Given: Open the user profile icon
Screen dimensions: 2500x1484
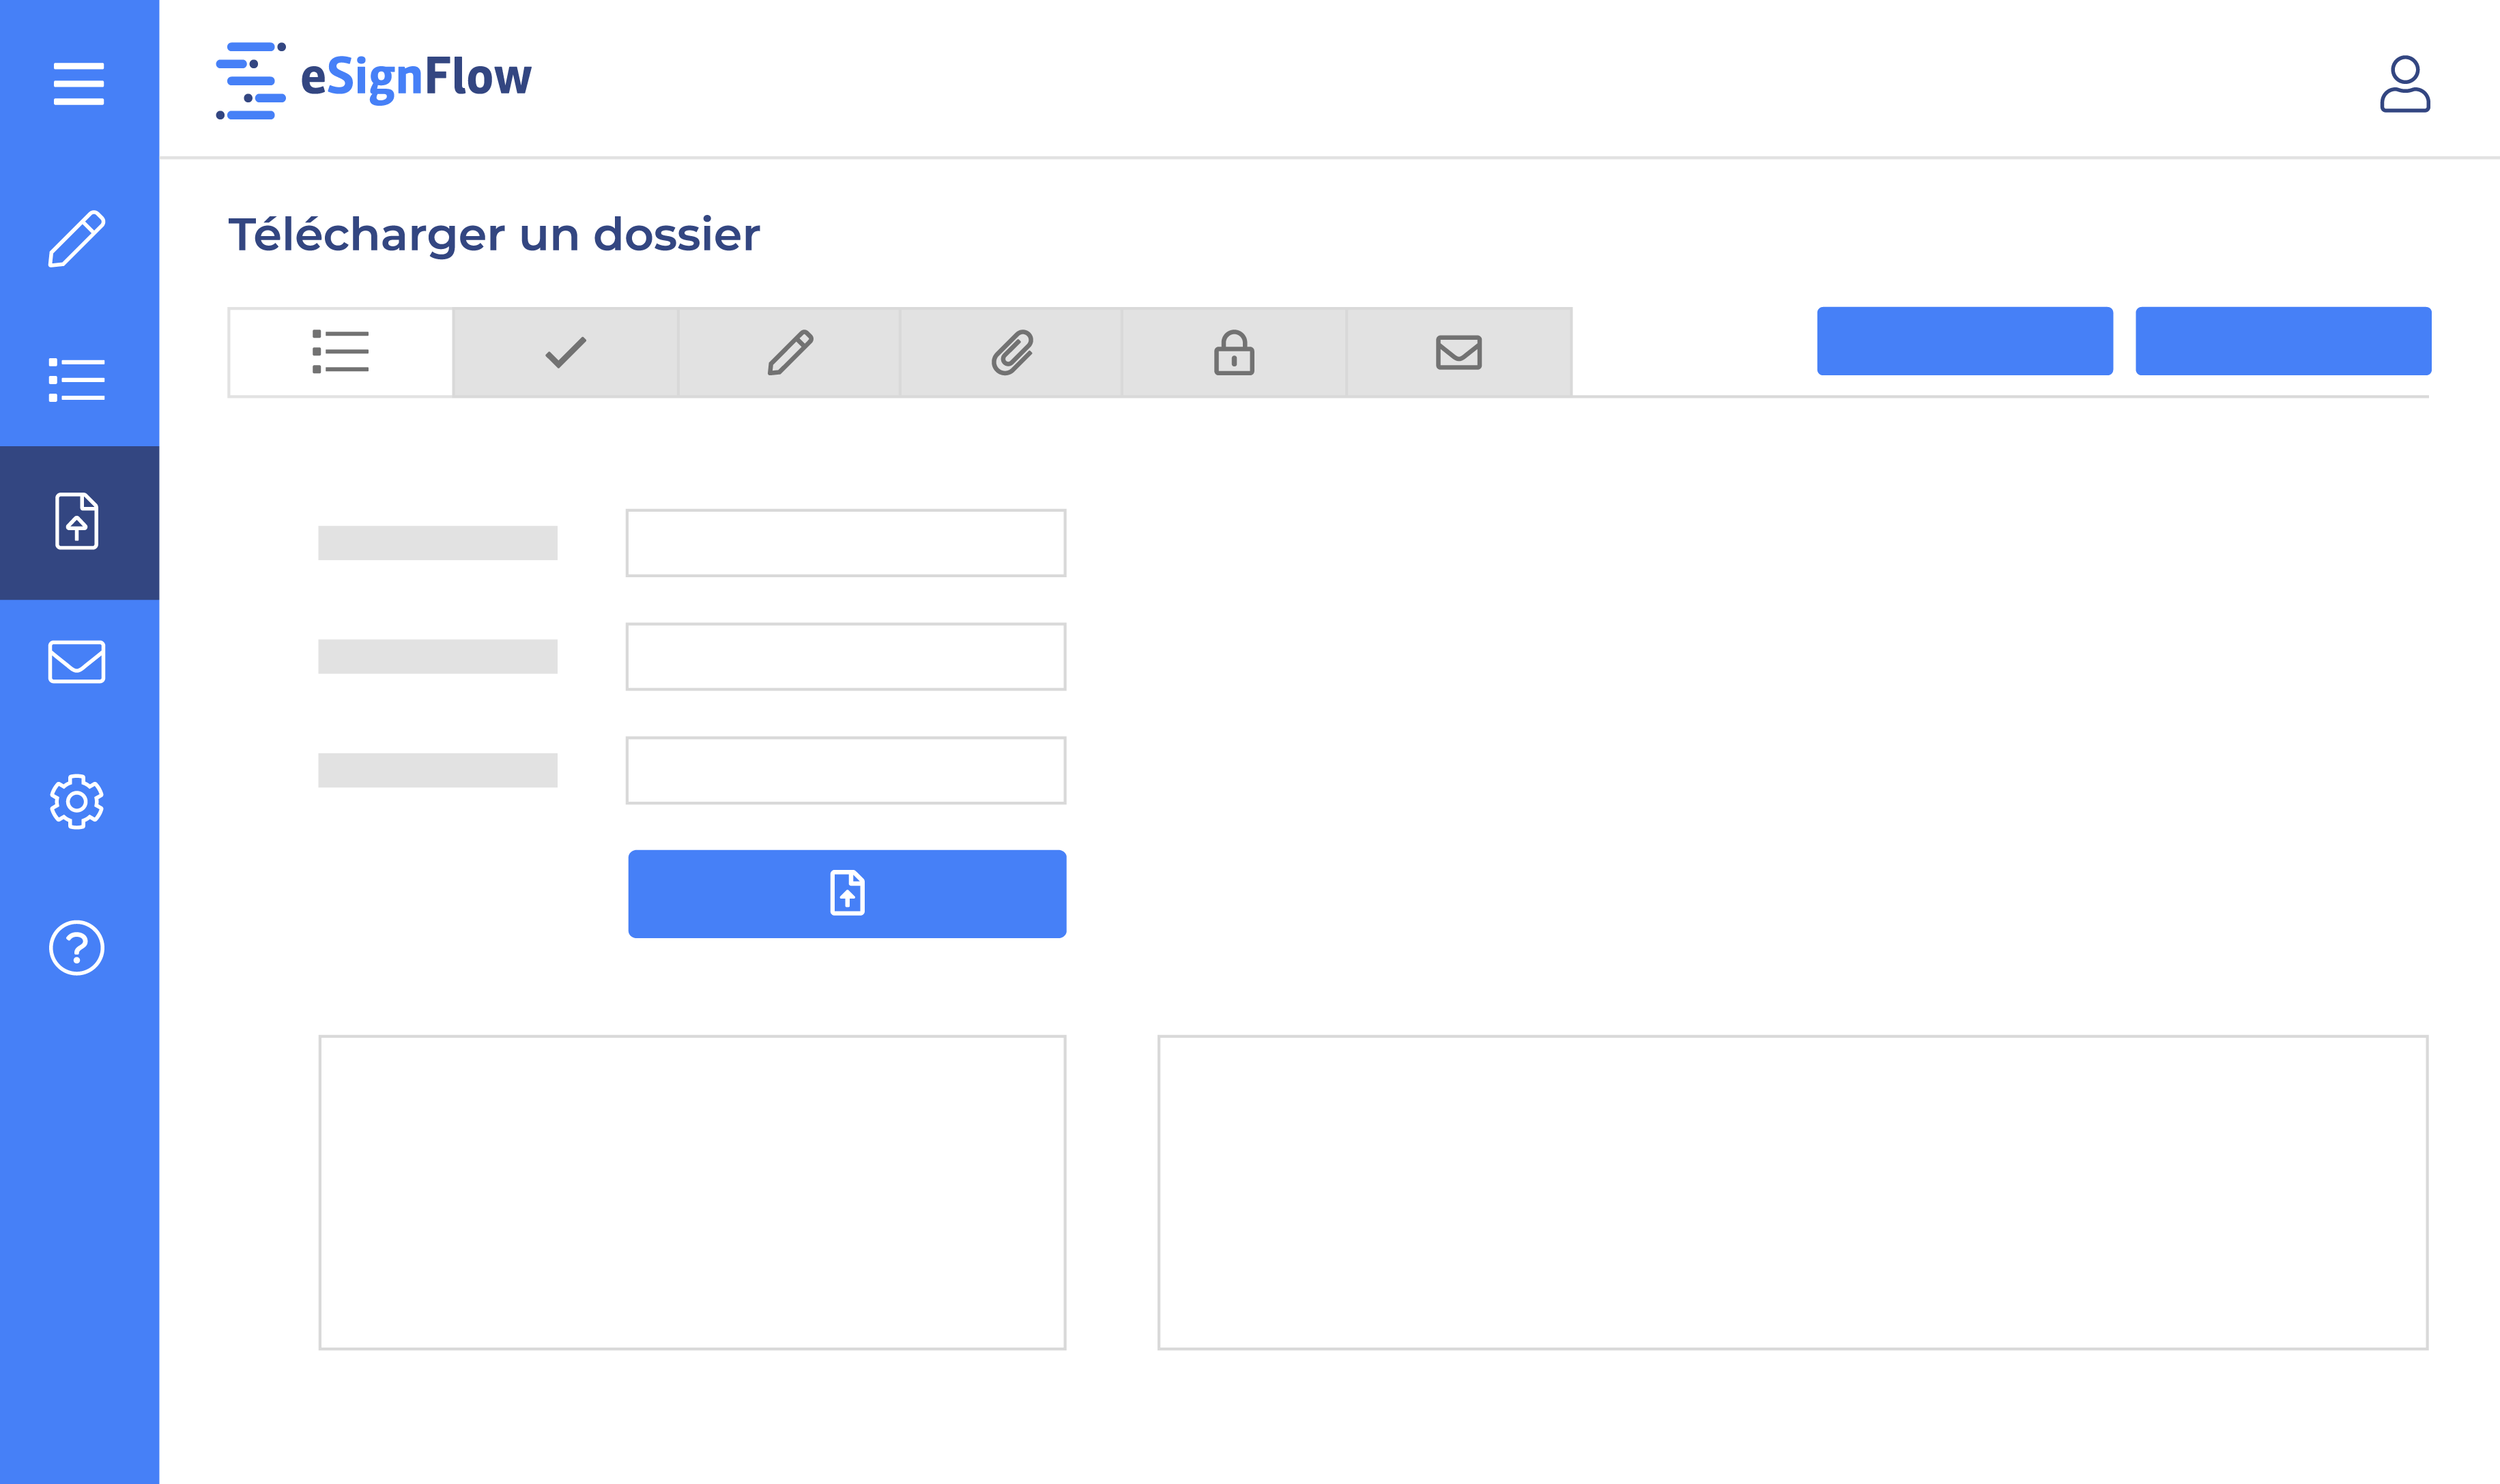Looking at the screenshot, I should (x=2404, y=84).
